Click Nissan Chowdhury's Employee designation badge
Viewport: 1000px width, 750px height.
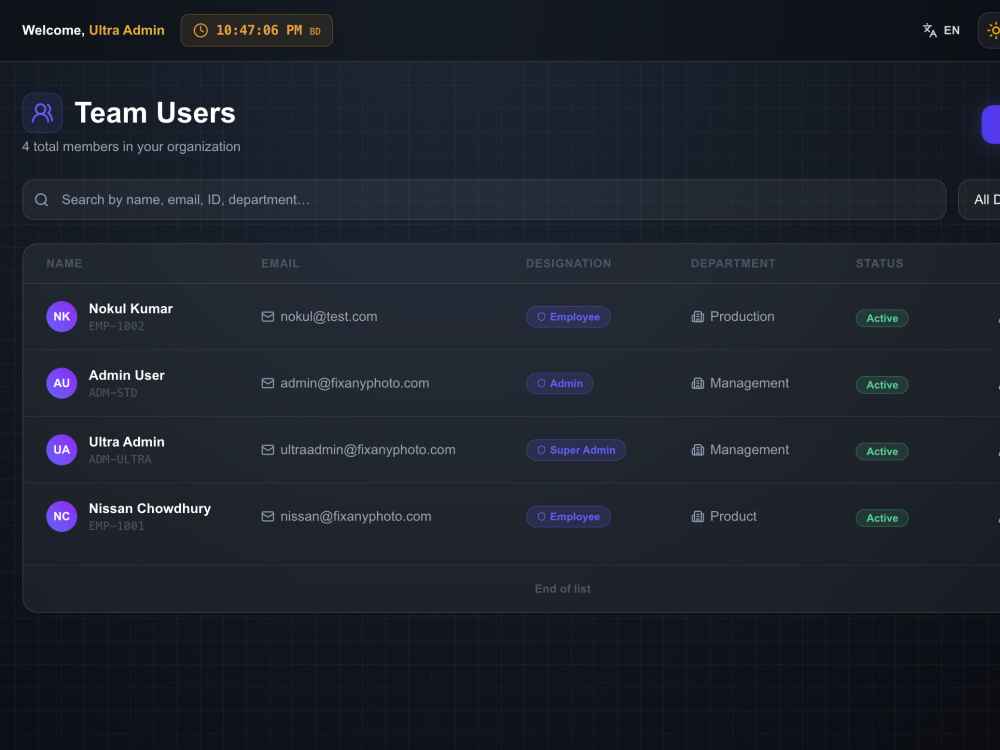tap(568, 517)
